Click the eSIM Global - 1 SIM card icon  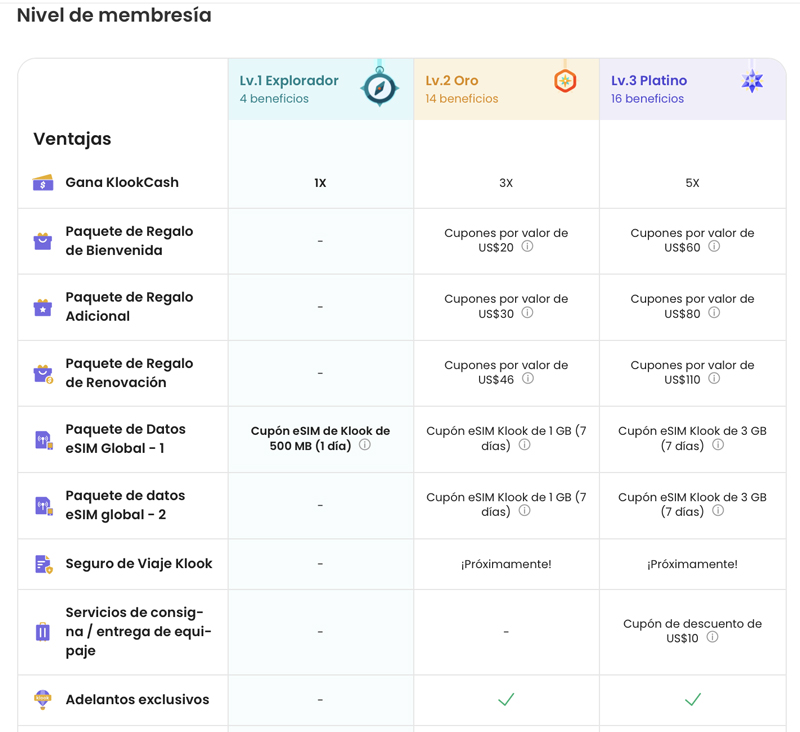(44, 440)
